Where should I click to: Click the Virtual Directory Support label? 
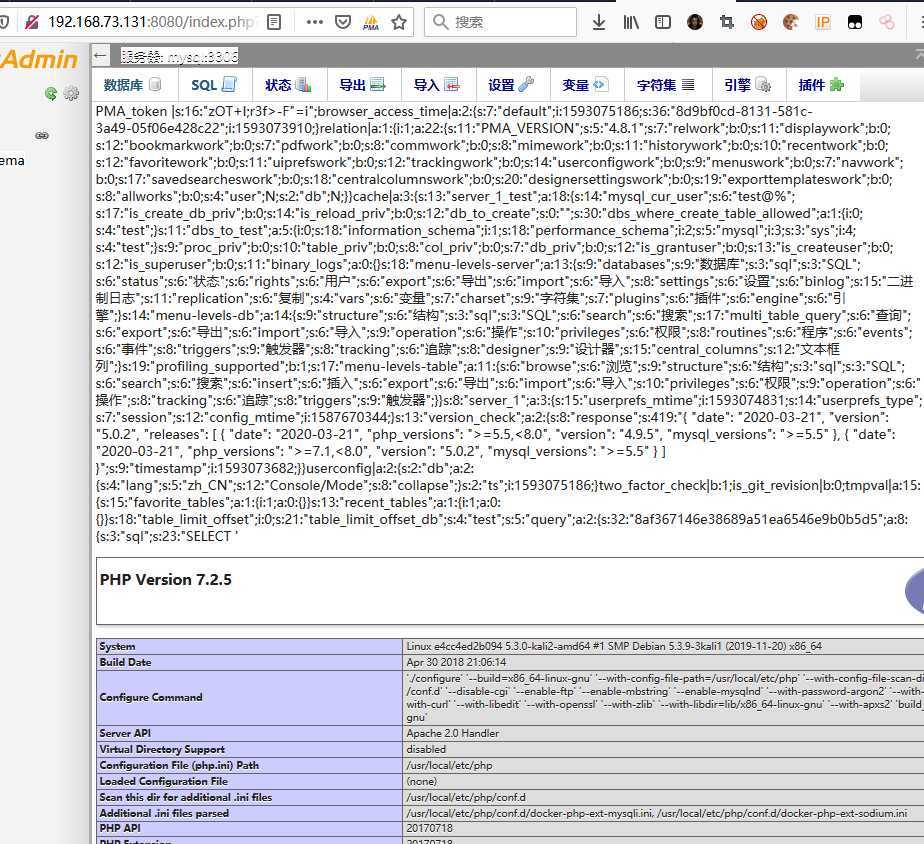[x=162, y=749]
